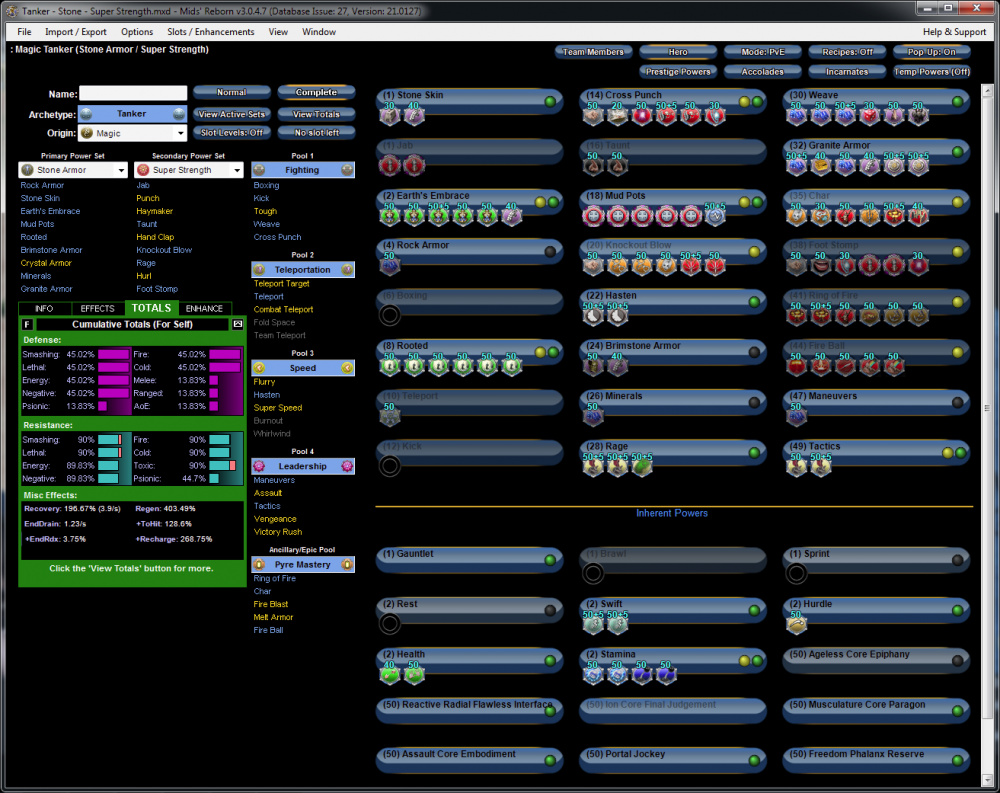Click the image icon beside Cumulative Totals
Viewport: 1000px width, 793px height.
(238, 324)
